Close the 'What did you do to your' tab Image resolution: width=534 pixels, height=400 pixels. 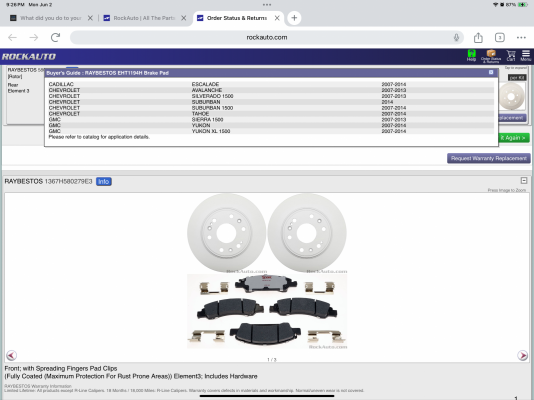click(90, 18)
